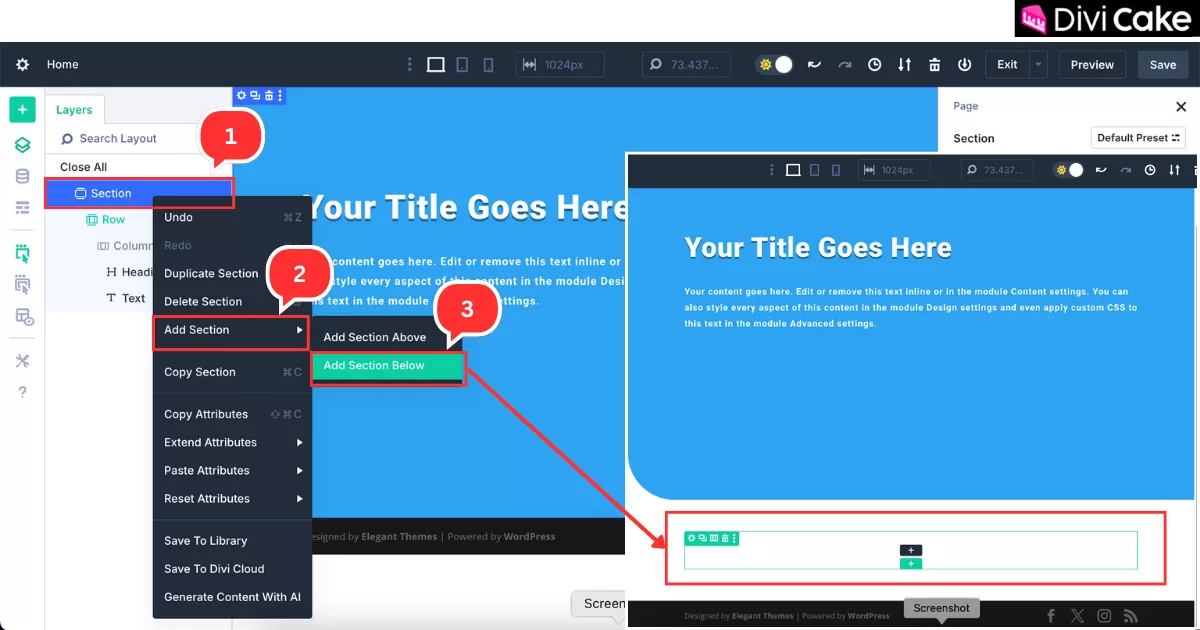The width and height of the screenshot is (1200, 630).
Task: Open the Default Preset dropdown
Action: point(1138,138)
